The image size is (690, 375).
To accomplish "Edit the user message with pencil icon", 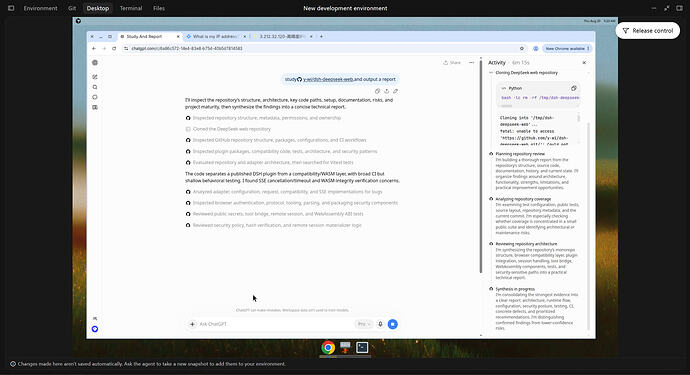I will tap(396, 91).
